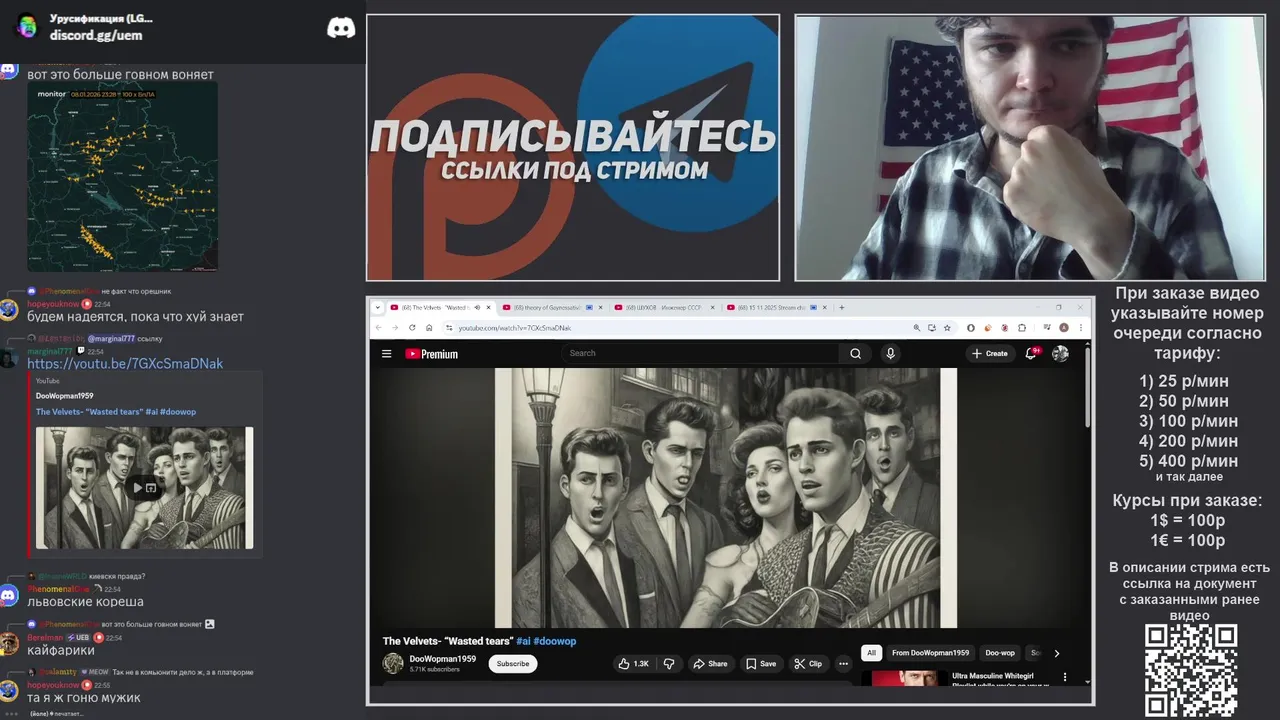Click the Clip button
Screen dimensions: 1280x720
tap(808, 663)
